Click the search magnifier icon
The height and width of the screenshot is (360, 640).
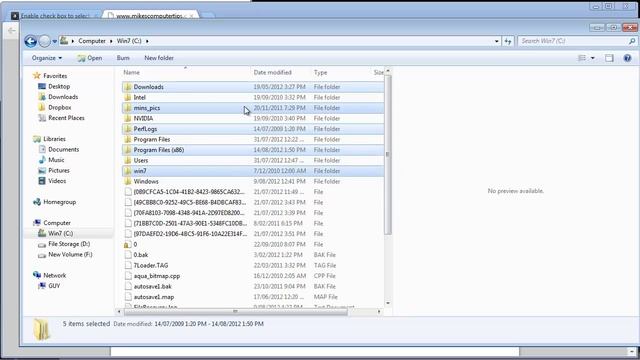click(x=632, y=41)
